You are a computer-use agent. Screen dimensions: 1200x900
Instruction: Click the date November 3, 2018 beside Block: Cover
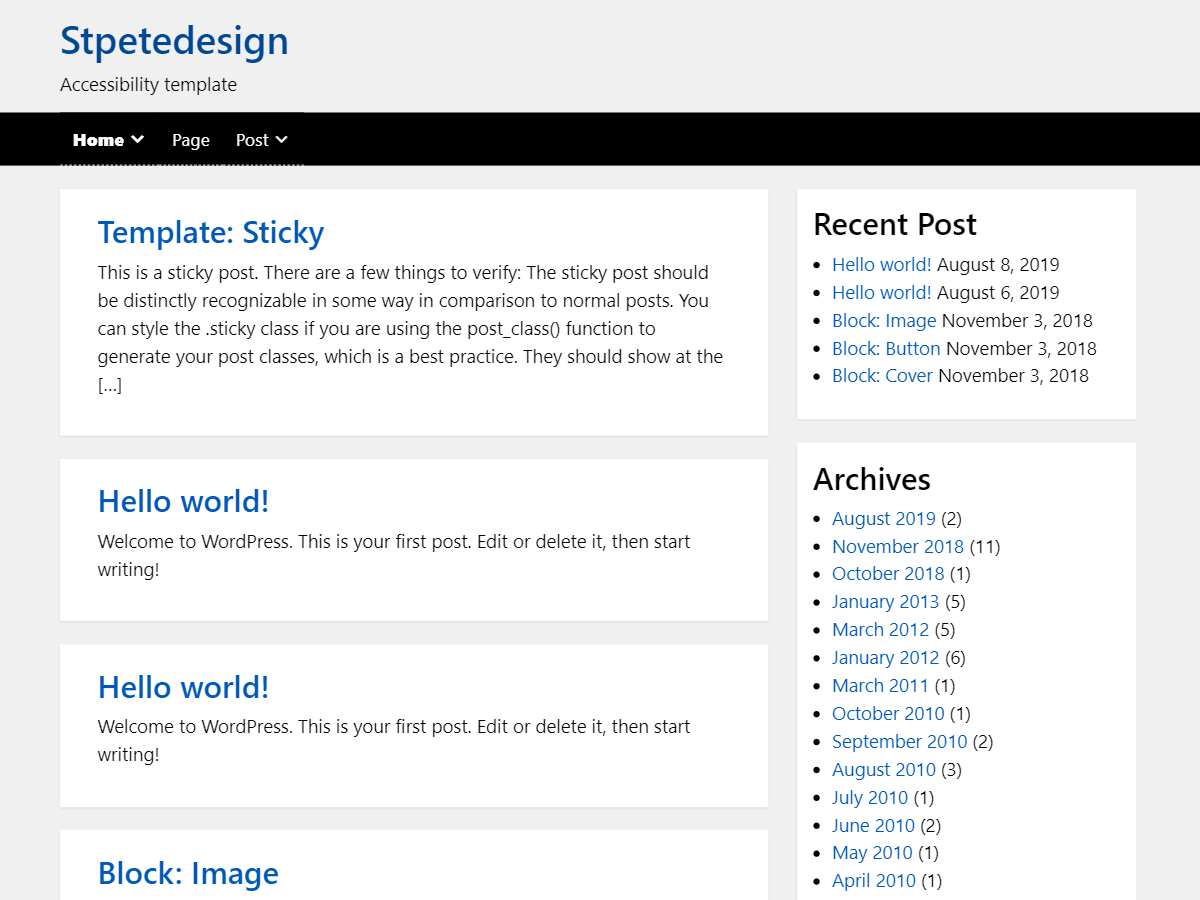(1014, 376)
